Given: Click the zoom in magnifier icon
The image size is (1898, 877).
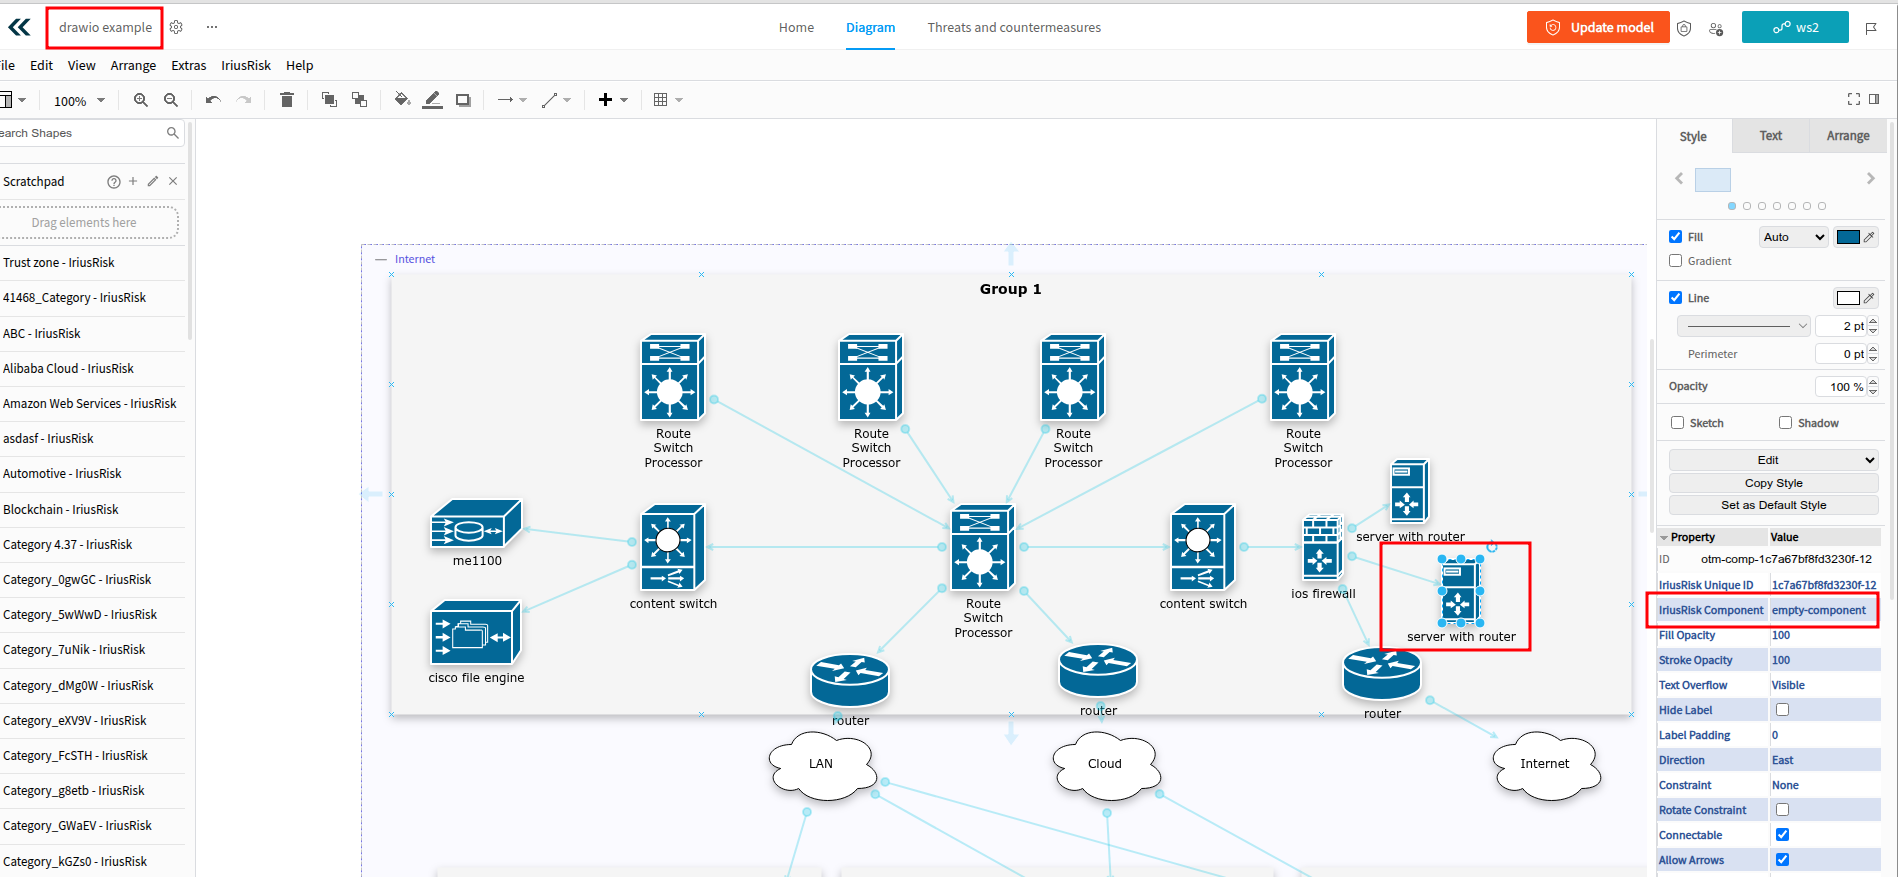Looking at the screenshot, I should point(141,100).
